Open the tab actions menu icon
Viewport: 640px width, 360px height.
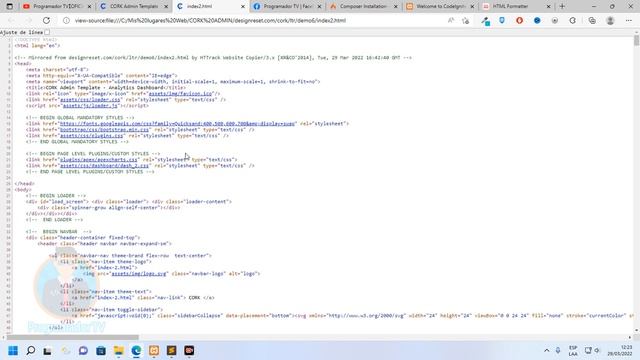(x=9, y=7)
